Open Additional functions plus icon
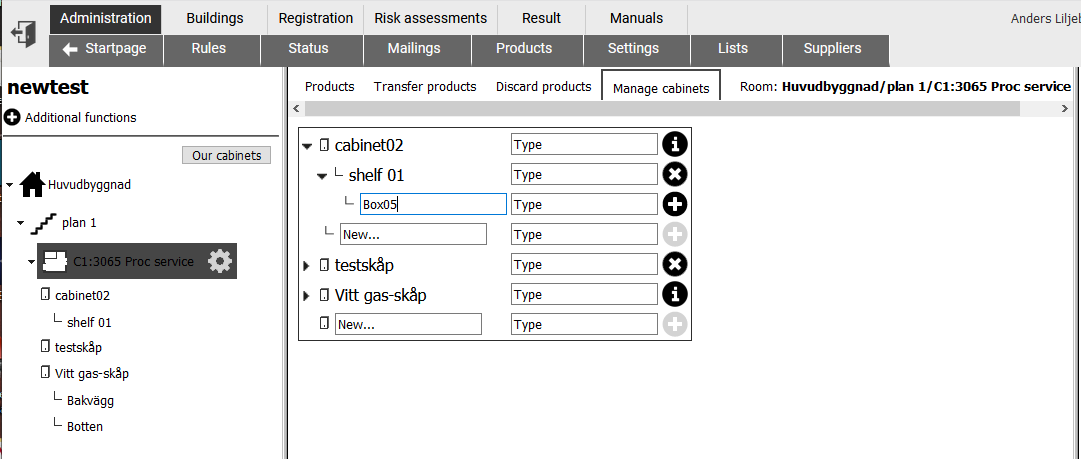Image resolution: width=1081 pixels, height=459 pixels. pos(12,117)
